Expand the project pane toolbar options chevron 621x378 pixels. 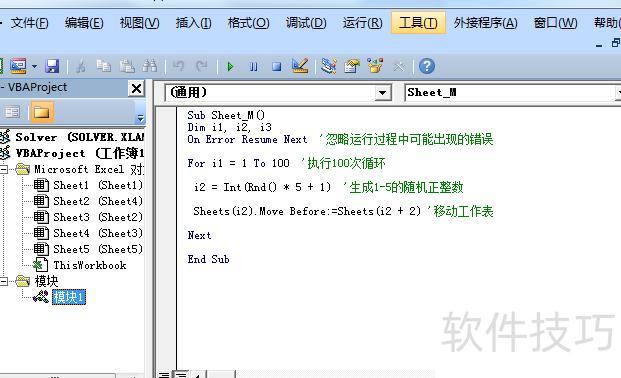[140, 118]
